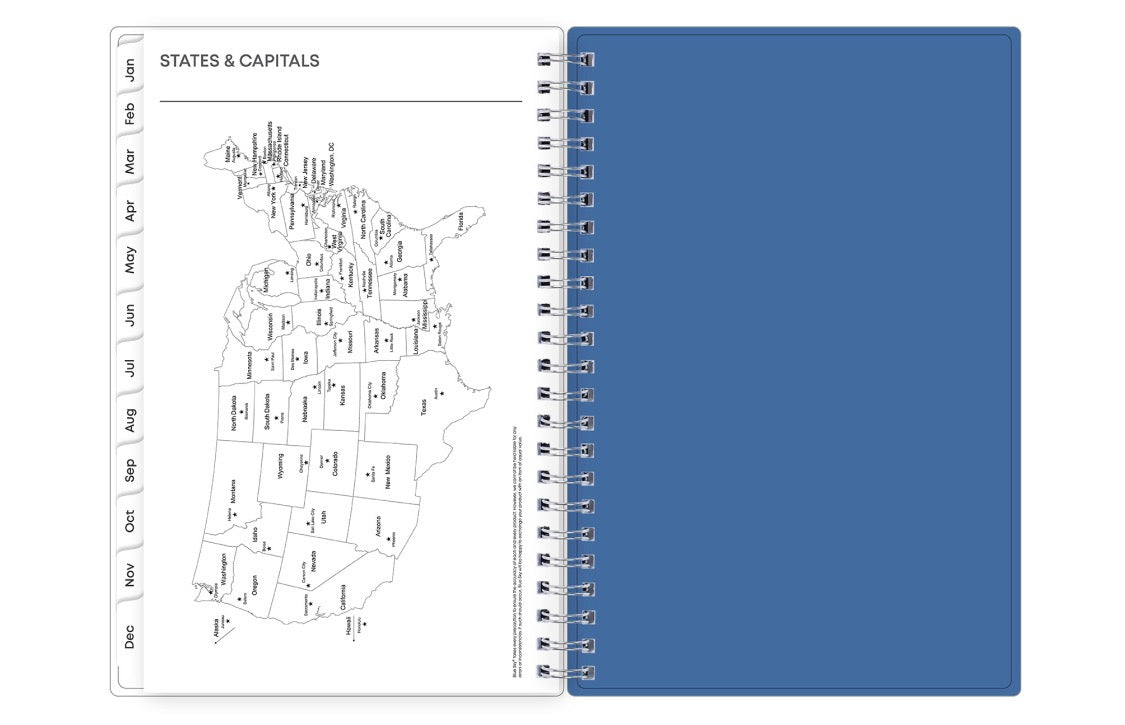This screenshot has width=1125, height=725.
Task: Go to the May tab
Action: [130, 260]
